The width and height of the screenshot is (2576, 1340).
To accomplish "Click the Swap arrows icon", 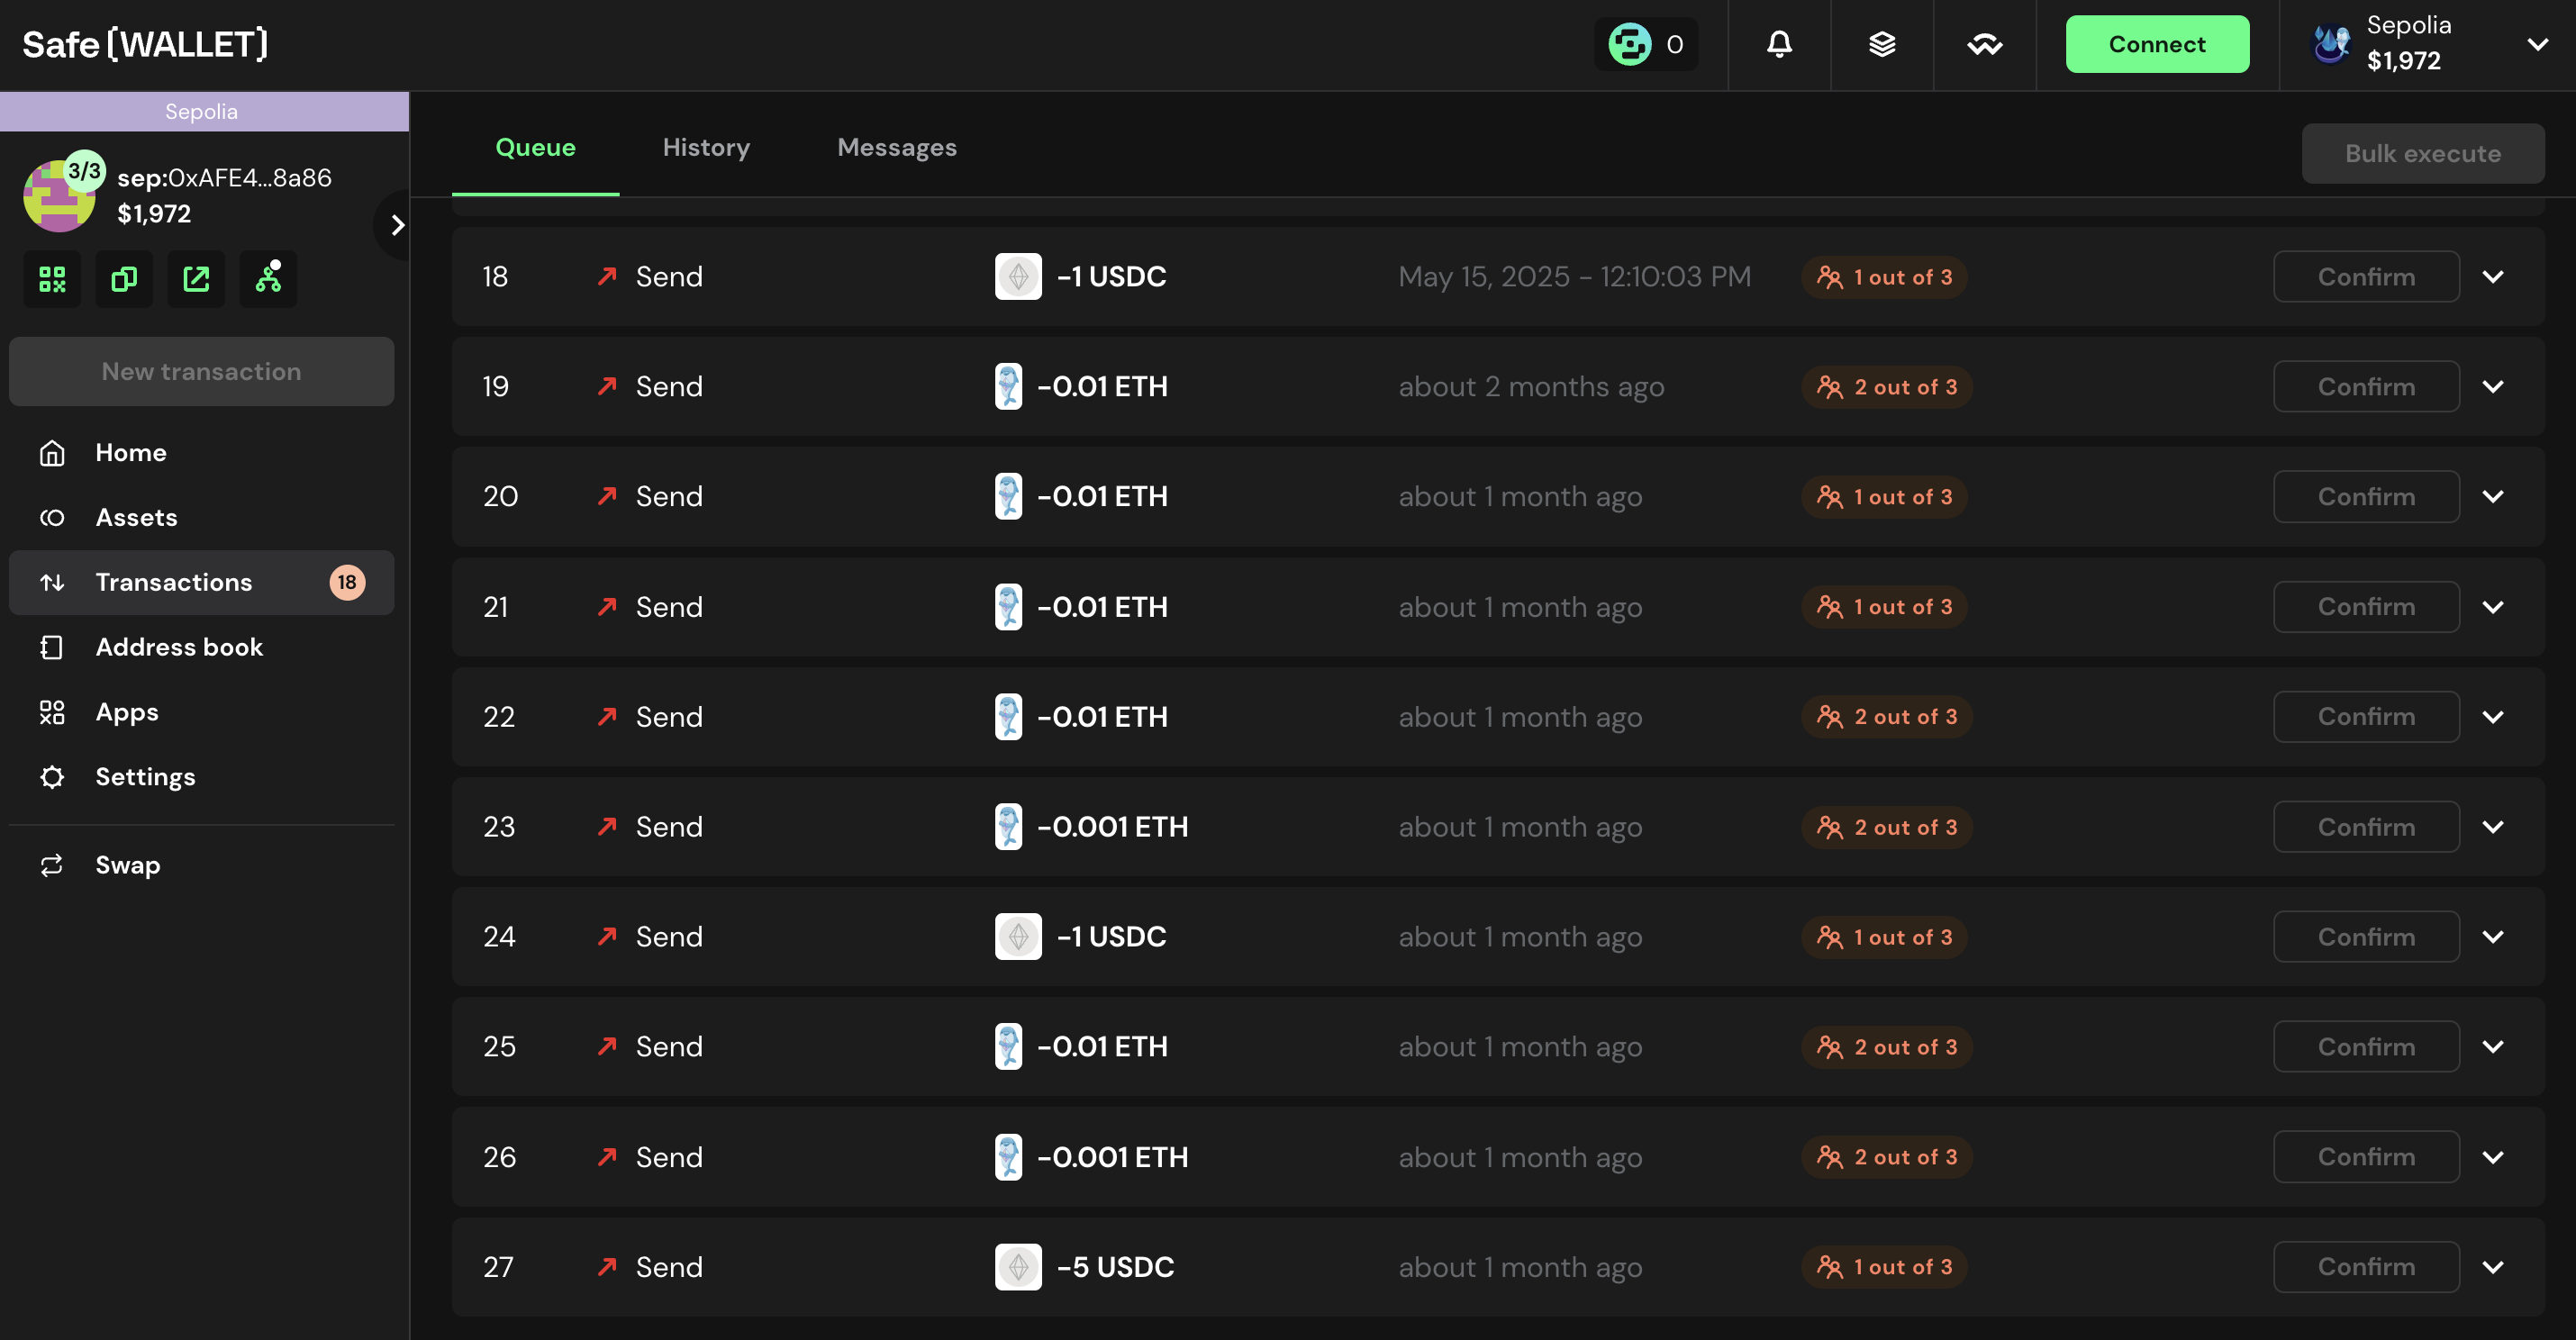I will (x=52, y=865).
